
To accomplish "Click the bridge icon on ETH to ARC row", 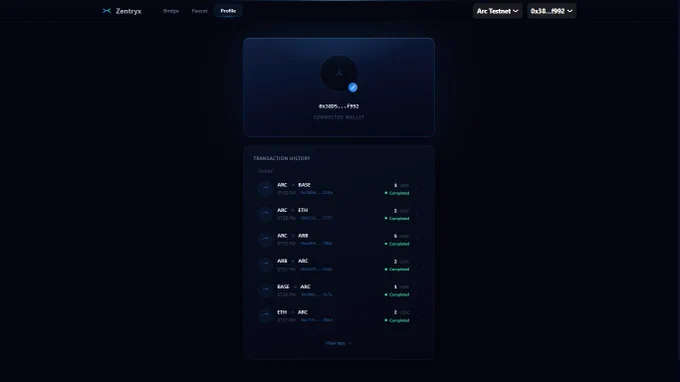I will (265, 316).
